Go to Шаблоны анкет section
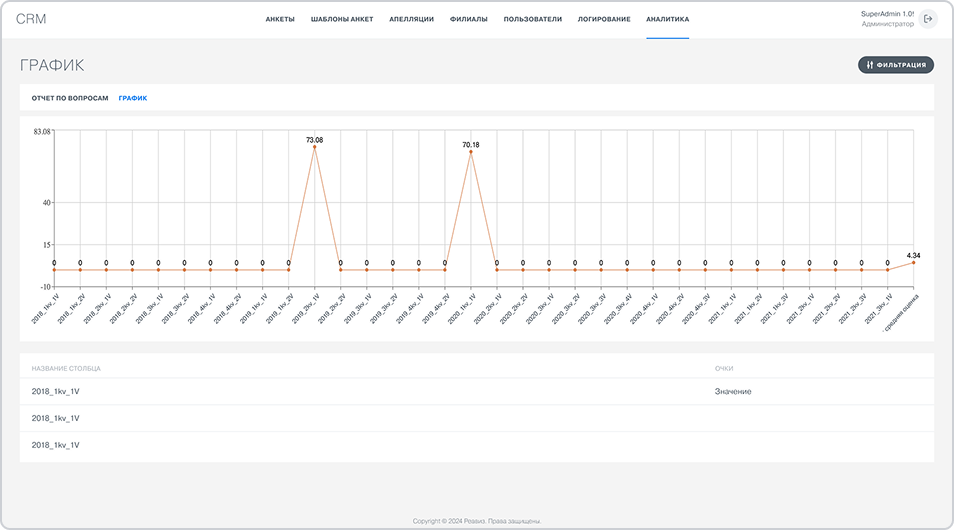Screen dimensions: 954x530 coord(342,19)
